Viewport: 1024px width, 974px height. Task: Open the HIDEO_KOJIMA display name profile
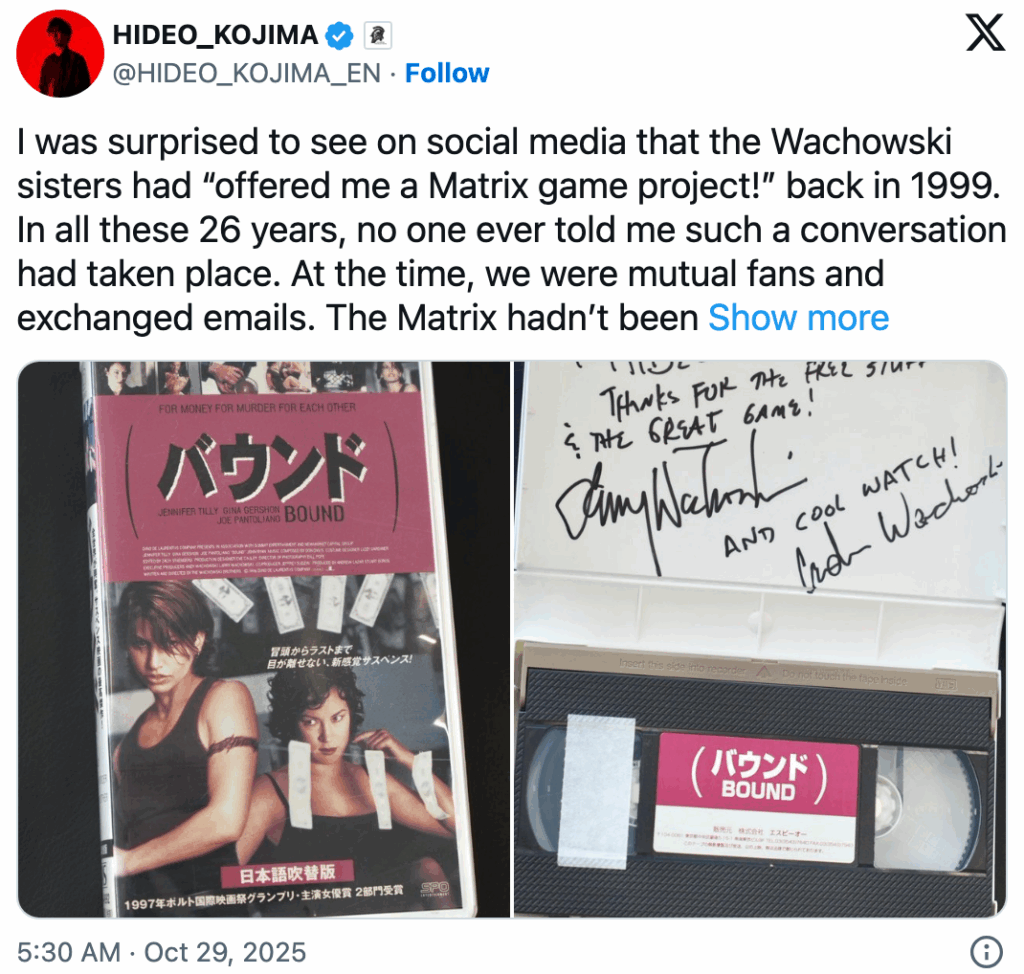point(216,34)
